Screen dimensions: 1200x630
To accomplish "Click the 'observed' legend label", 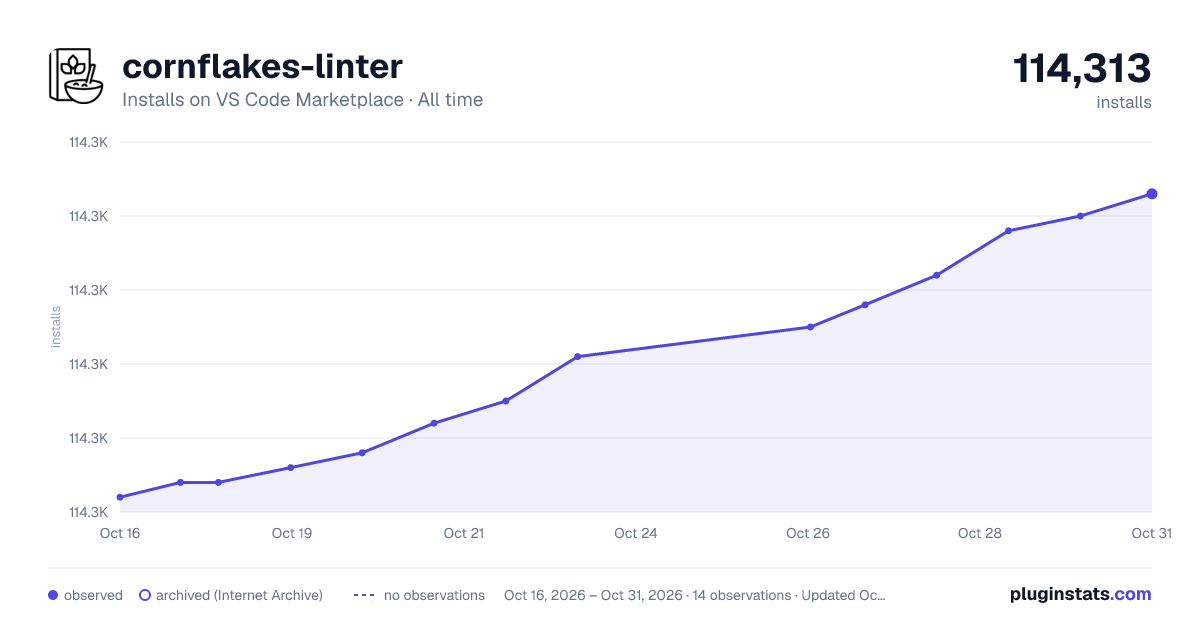I will pos(93,595).
